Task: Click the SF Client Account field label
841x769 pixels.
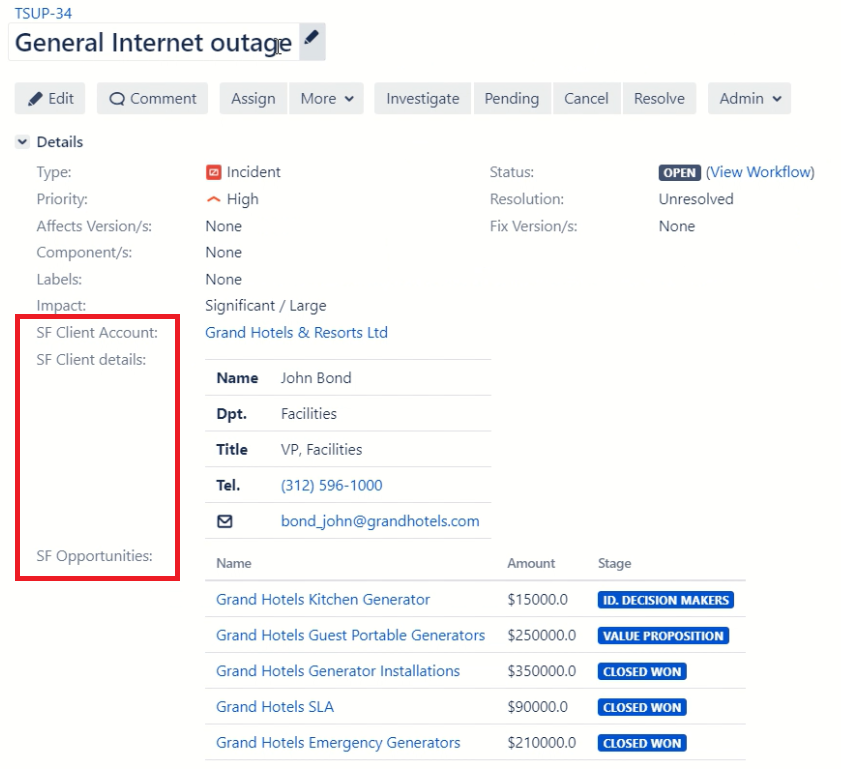Action: [x=97, y=332]
